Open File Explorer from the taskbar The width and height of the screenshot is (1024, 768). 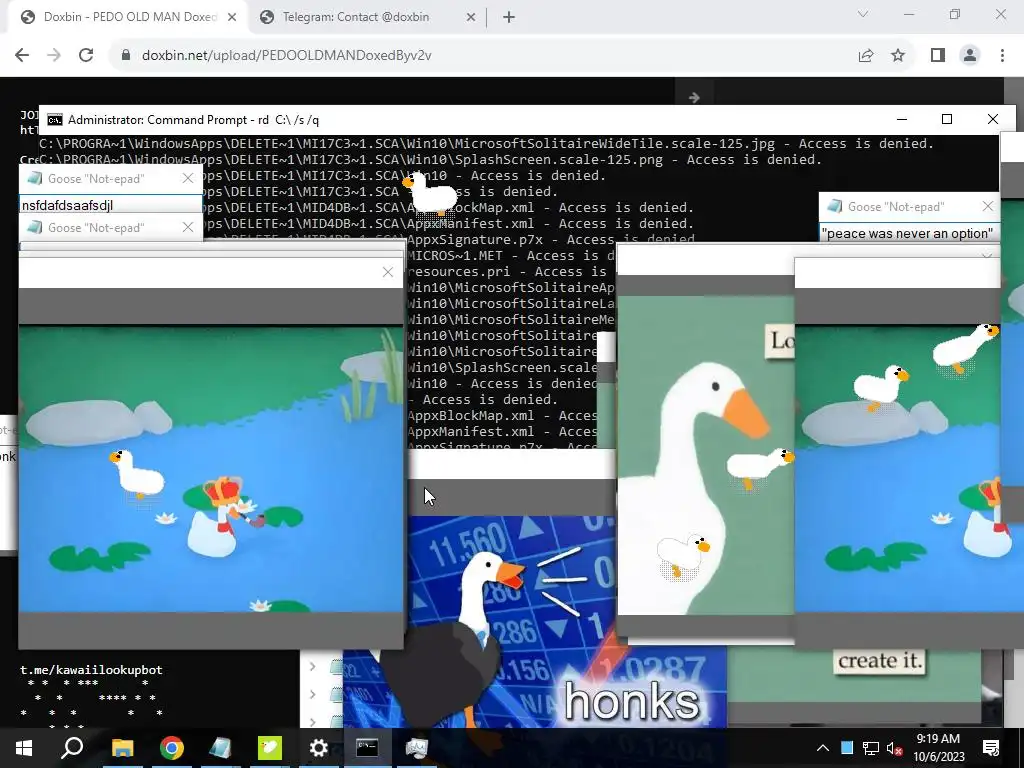[122, 747]
